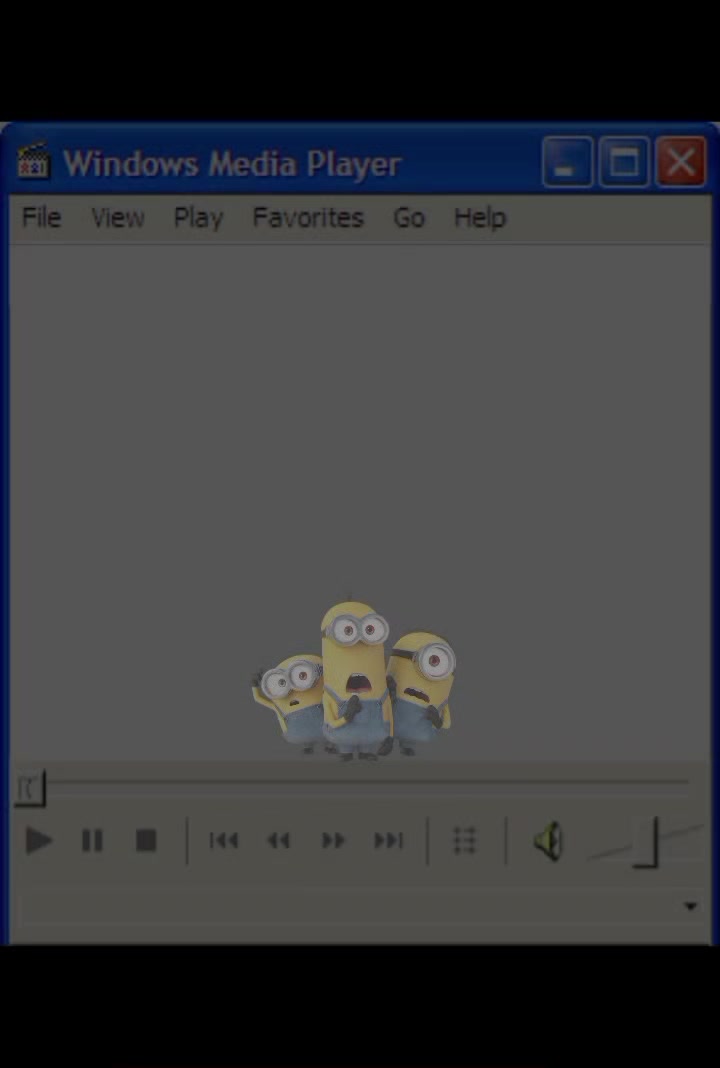
Task: Click the preview grid icon
Action: tap(465, 841)
